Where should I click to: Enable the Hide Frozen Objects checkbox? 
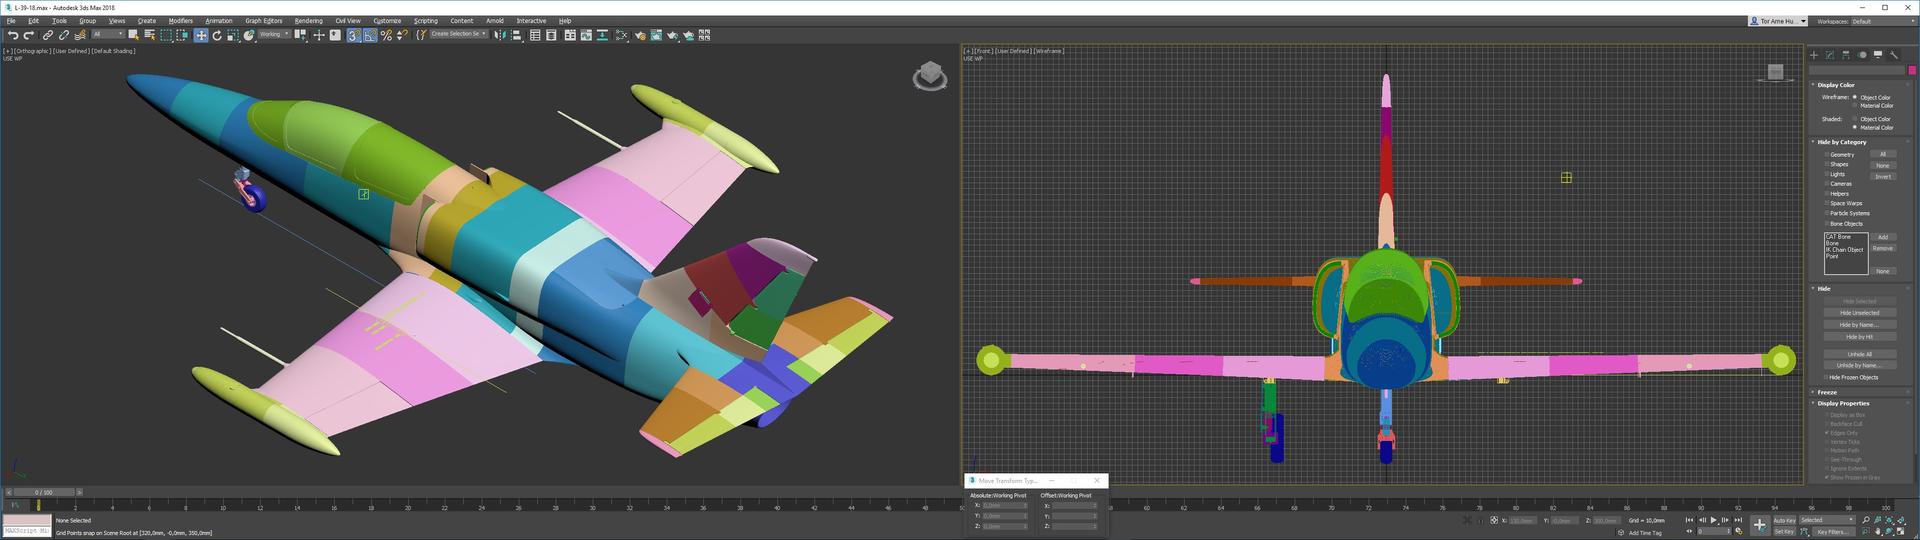tap(1826, 378)
